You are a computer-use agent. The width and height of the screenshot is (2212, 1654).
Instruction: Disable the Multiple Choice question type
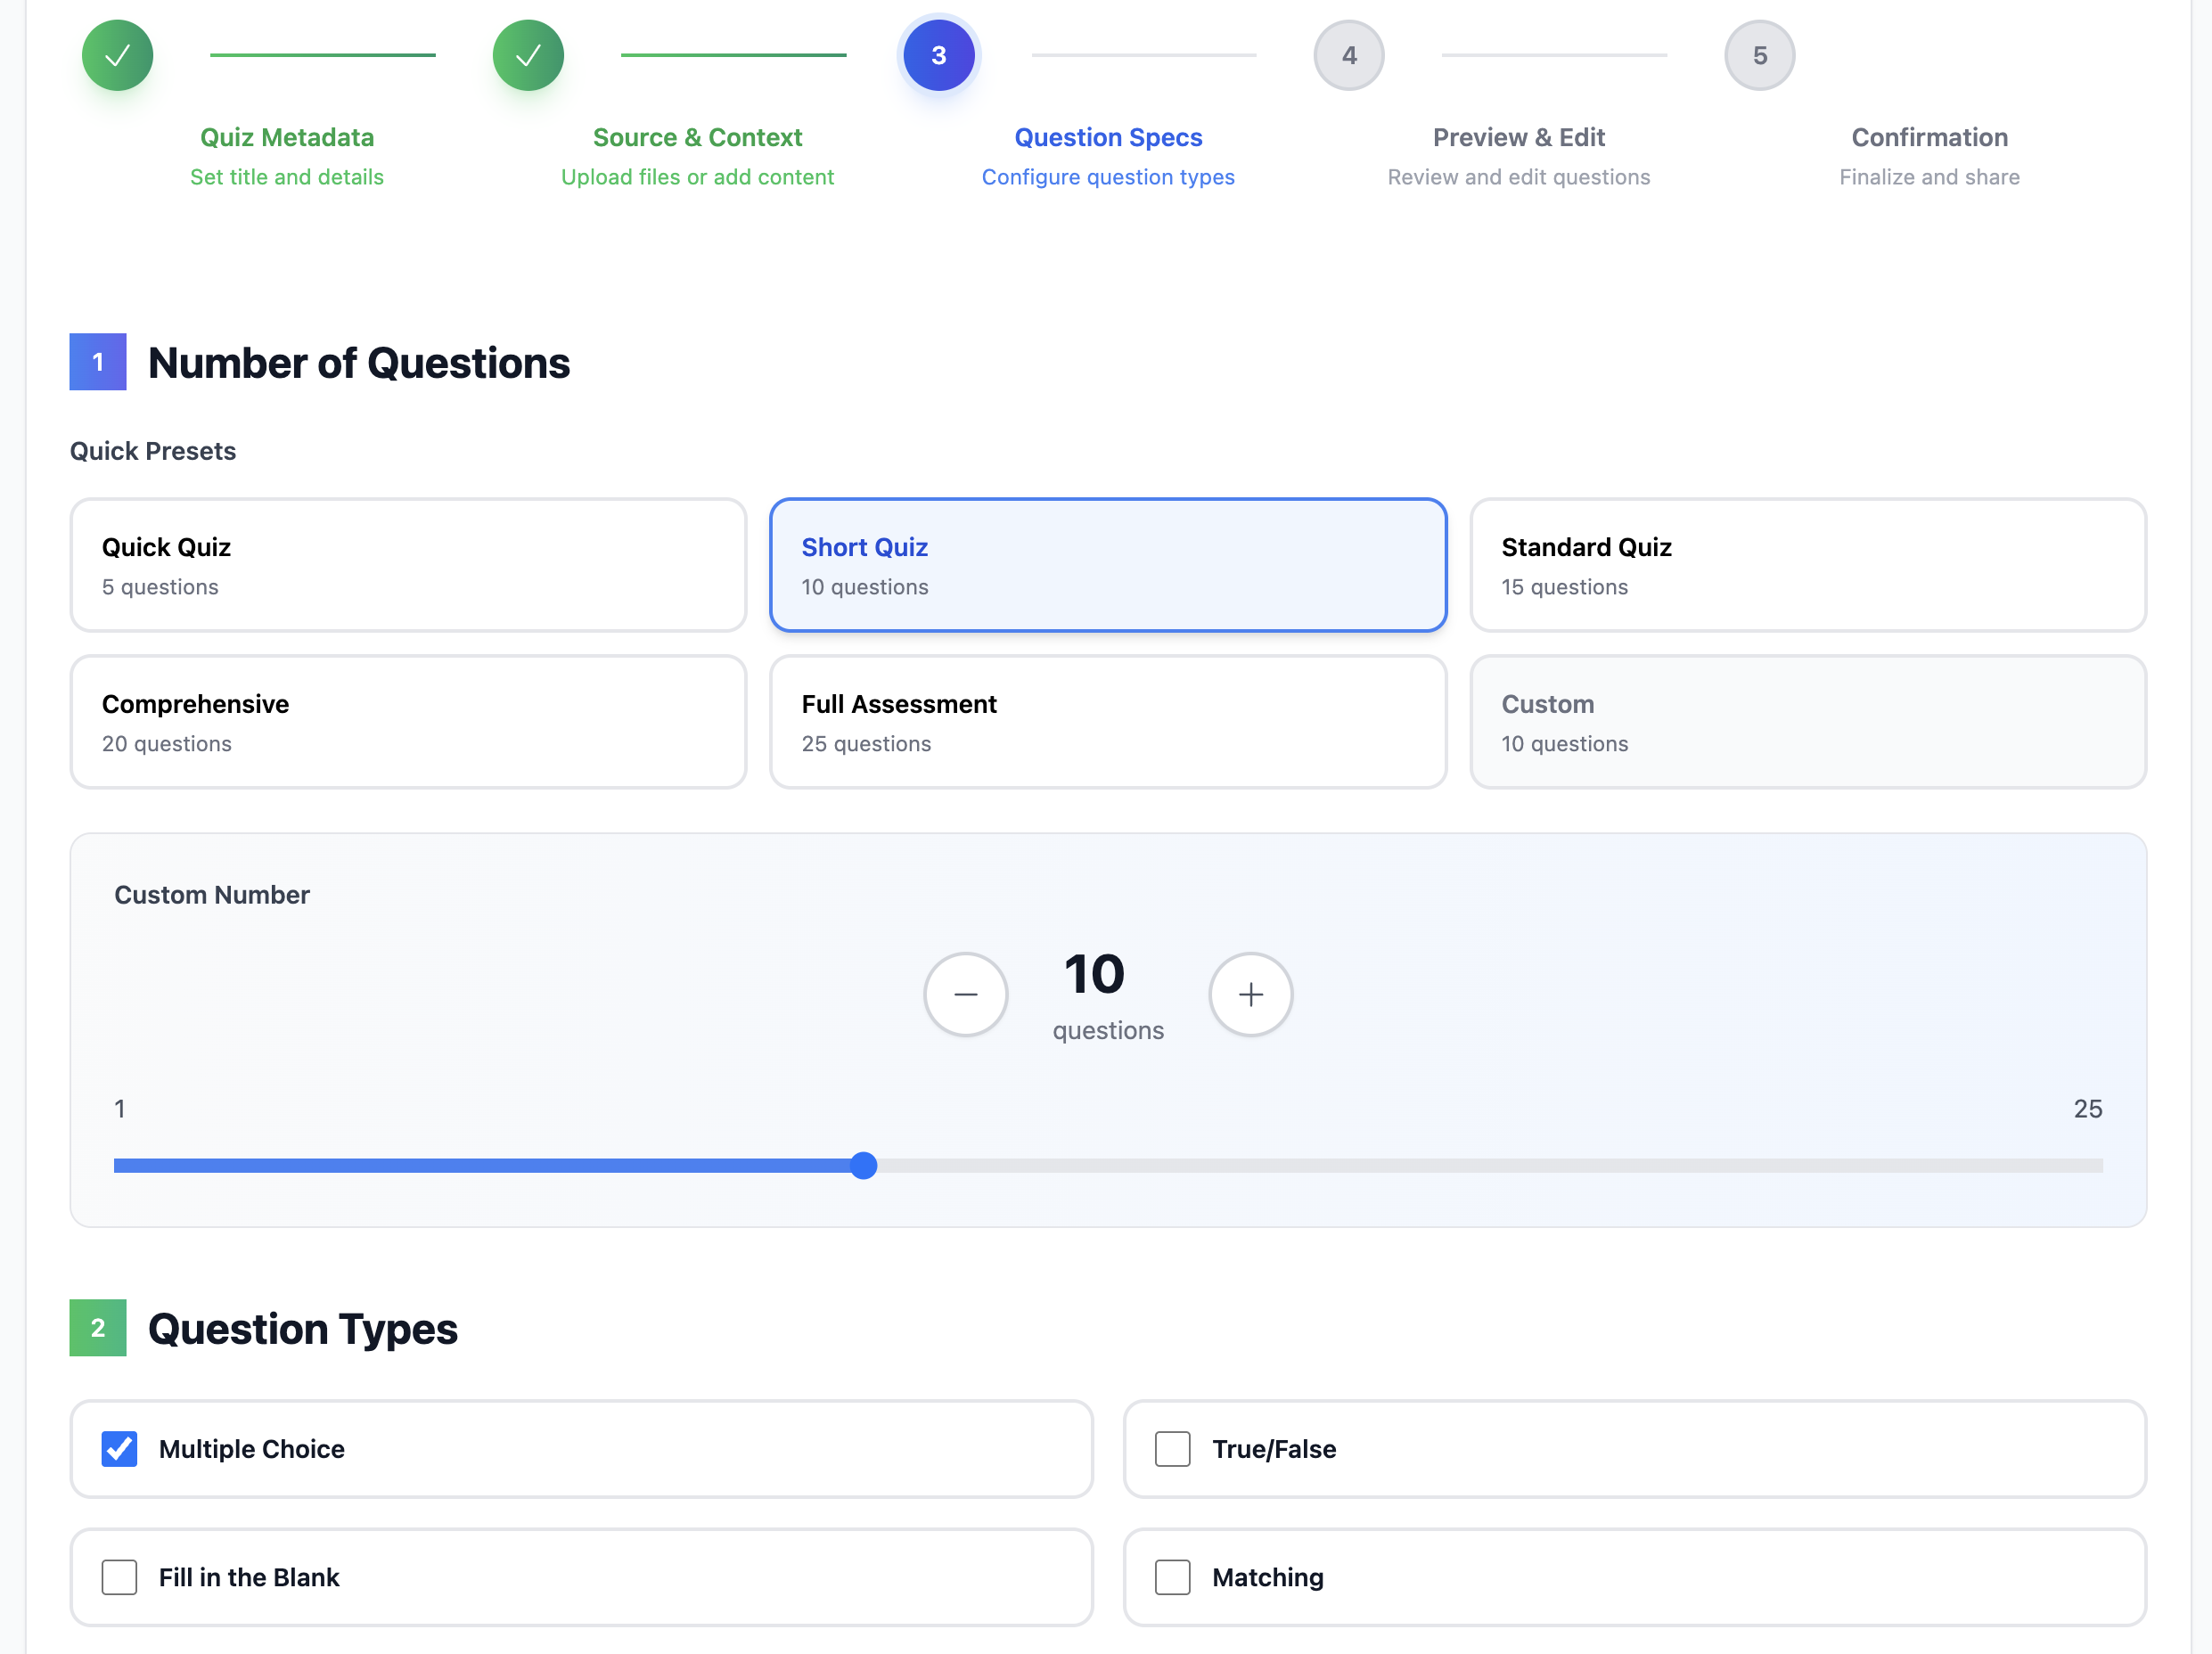[118, 1448]
